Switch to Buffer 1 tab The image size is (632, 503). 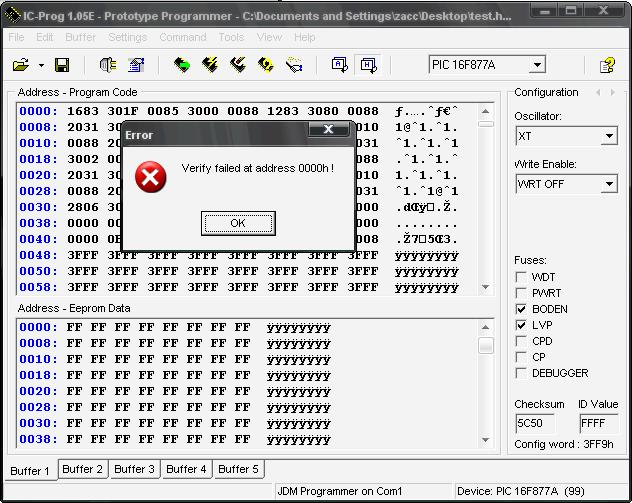[x=31, y=471]
